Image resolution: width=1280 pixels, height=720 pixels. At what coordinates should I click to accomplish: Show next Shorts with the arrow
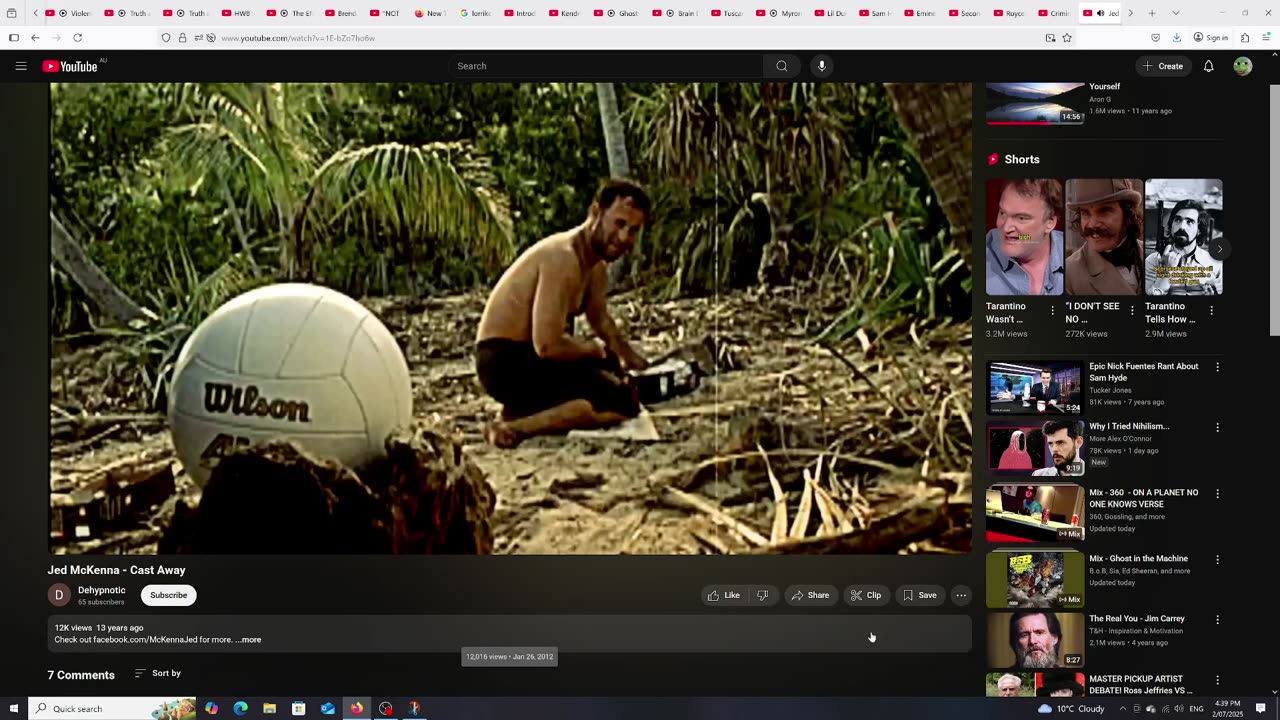coord(1219,249)
